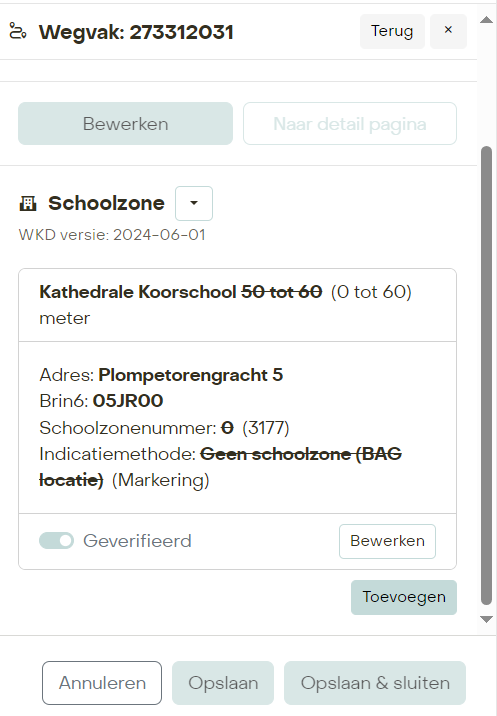Click Opslaan & sluiten

tap(375, 683)
